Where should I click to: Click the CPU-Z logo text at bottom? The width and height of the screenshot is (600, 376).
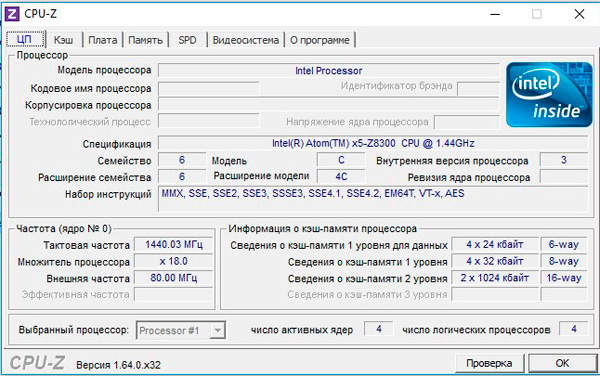pyautogui.click(x=37, y=363)
